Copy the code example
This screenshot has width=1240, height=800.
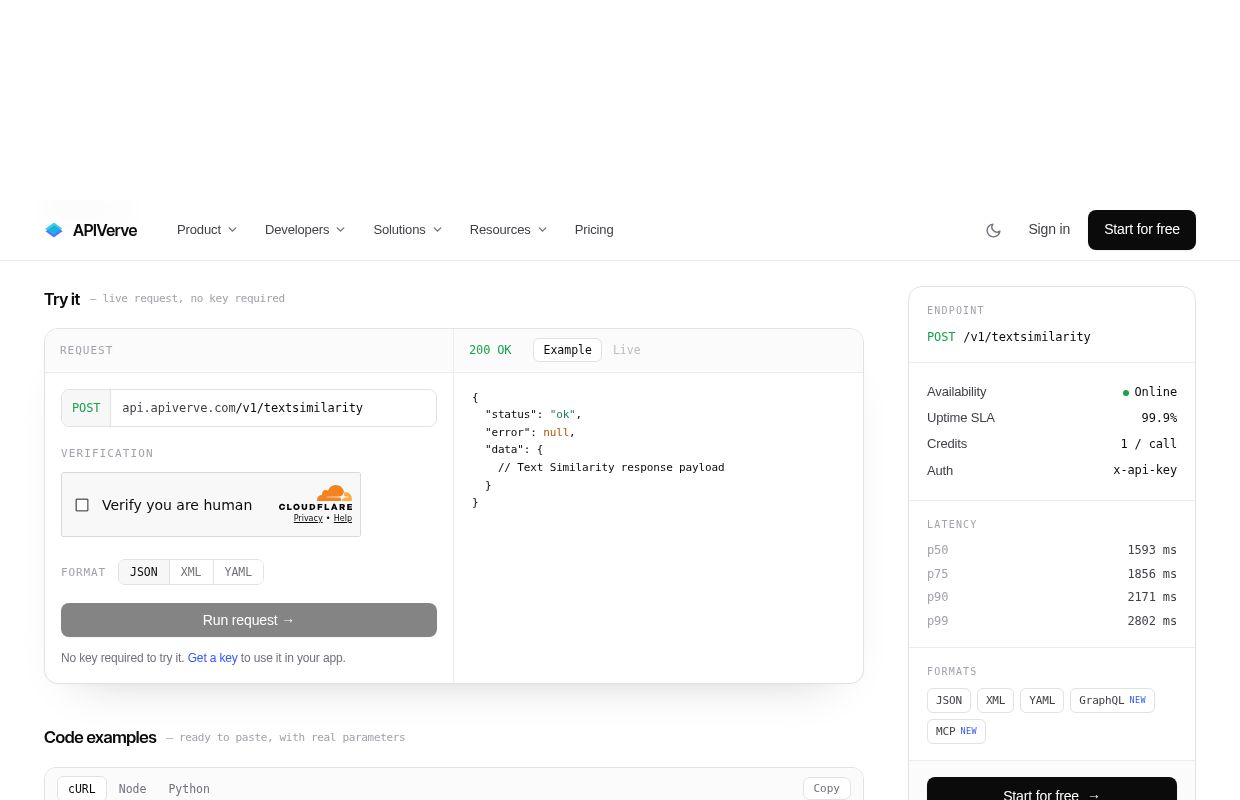[827, 789]
